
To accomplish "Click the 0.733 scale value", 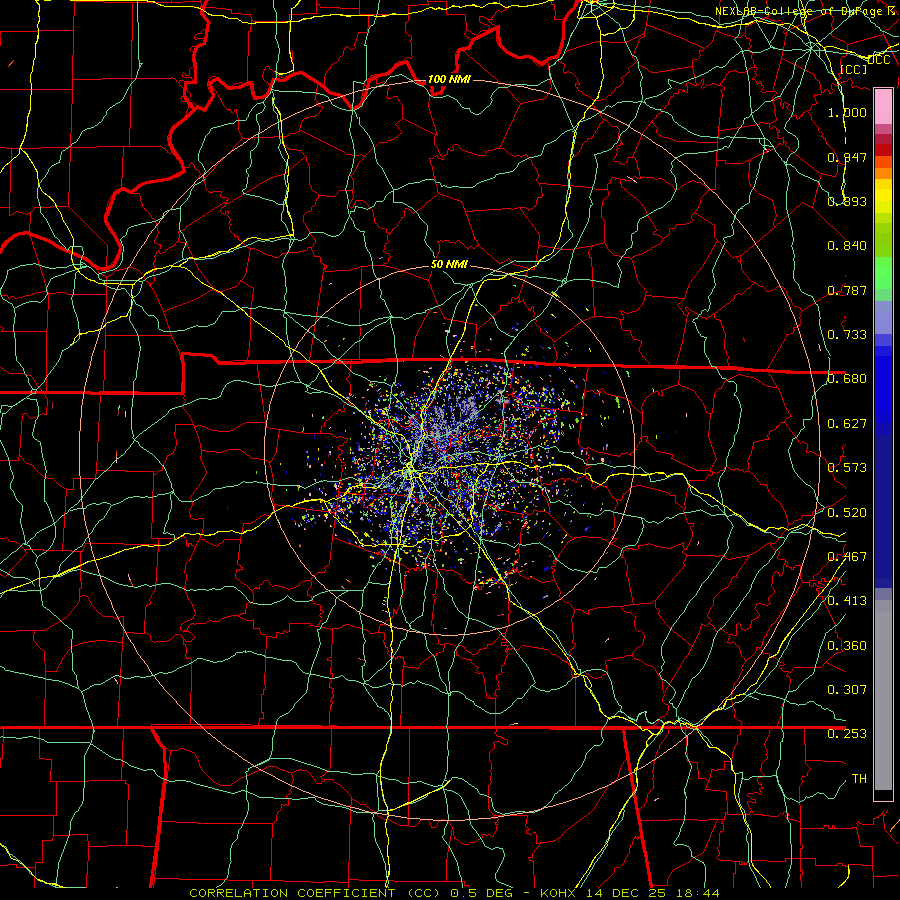I will pos(847,334).
